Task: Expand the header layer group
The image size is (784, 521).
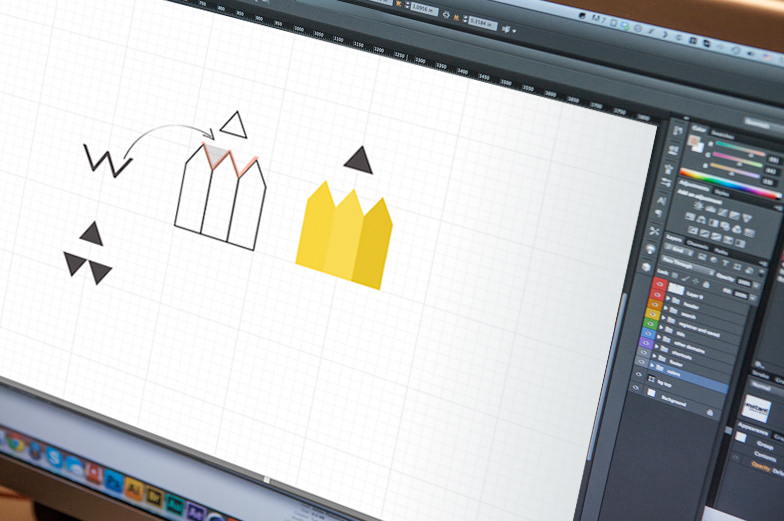Action: [x=668, y=298]
